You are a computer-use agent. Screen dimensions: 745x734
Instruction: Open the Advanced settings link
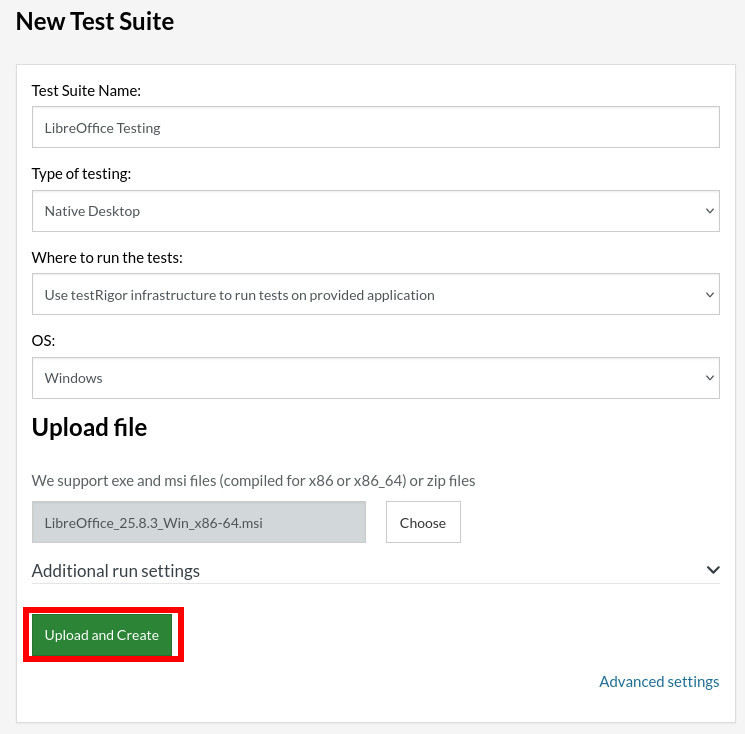(x=658, y=682)
